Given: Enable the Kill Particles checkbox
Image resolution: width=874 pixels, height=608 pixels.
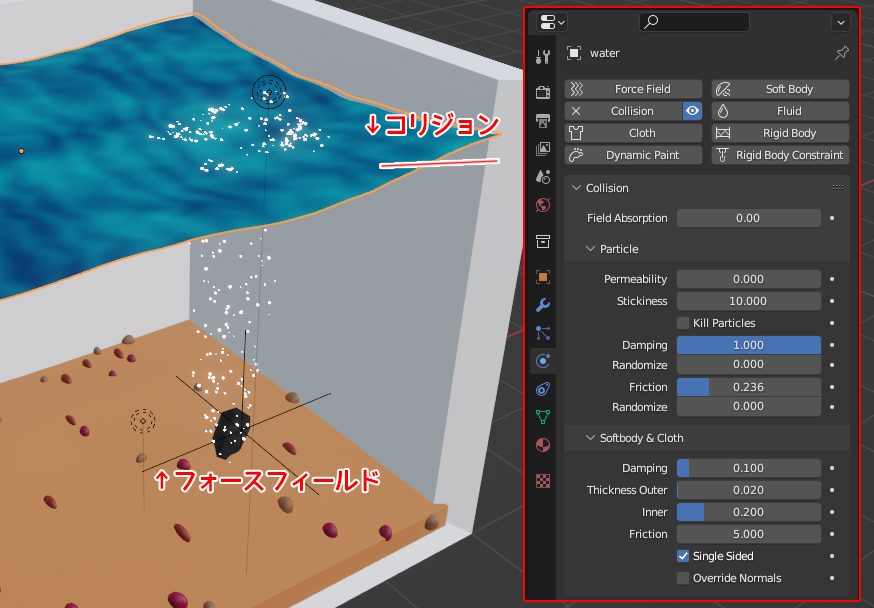Looking at the screenshot, I should point(683,323).
